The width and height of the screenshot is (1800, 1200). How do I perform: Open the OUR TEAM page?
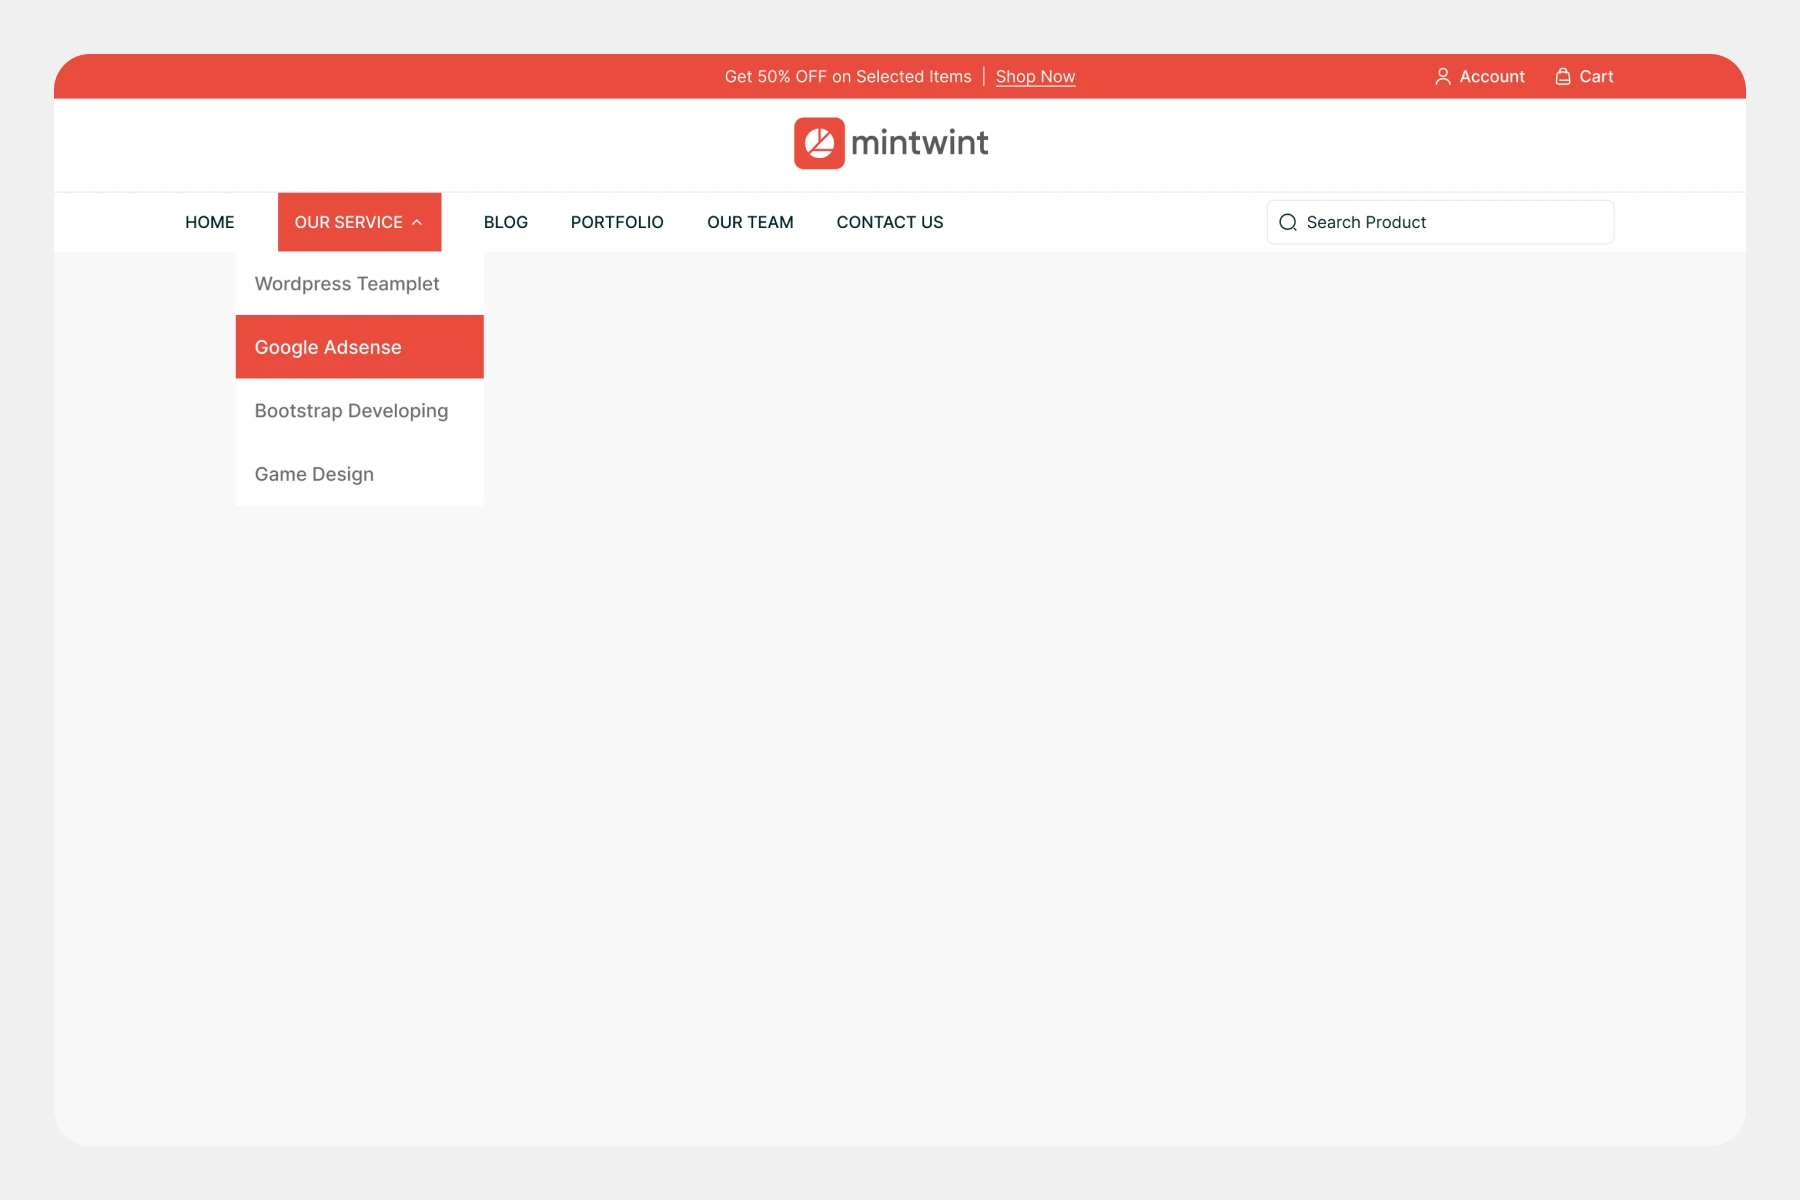(x=750, y=222)
